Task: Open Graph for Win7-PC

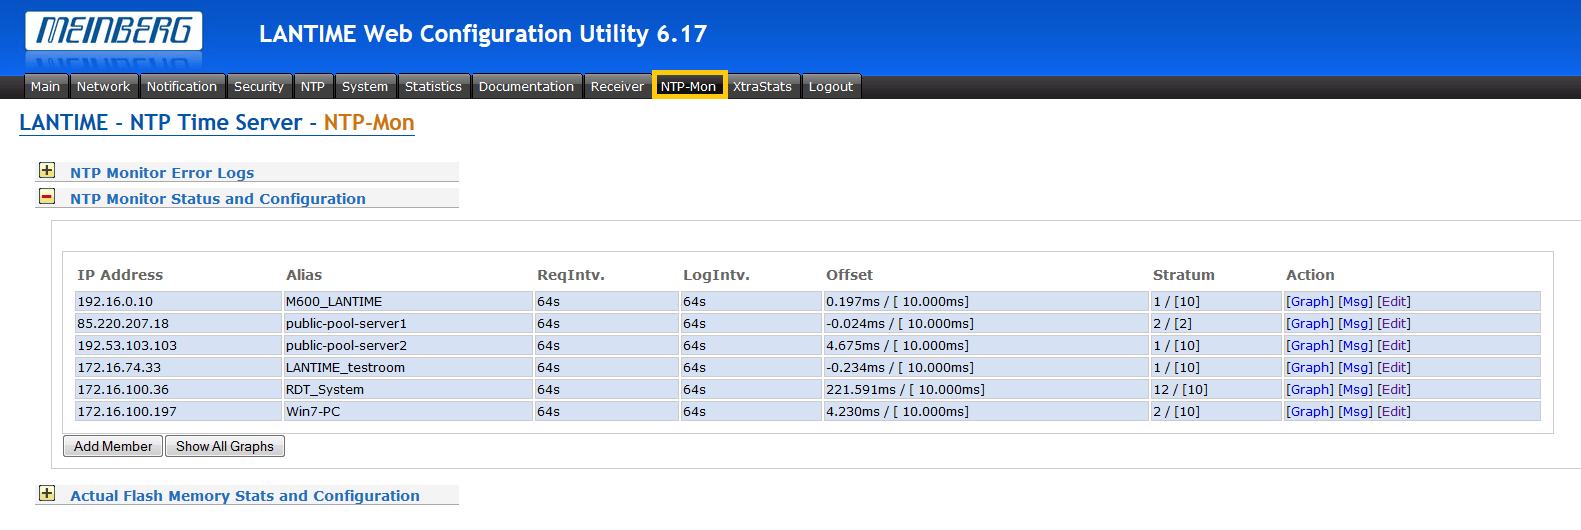Action: pyautogui.click(x=1310, y=411)
